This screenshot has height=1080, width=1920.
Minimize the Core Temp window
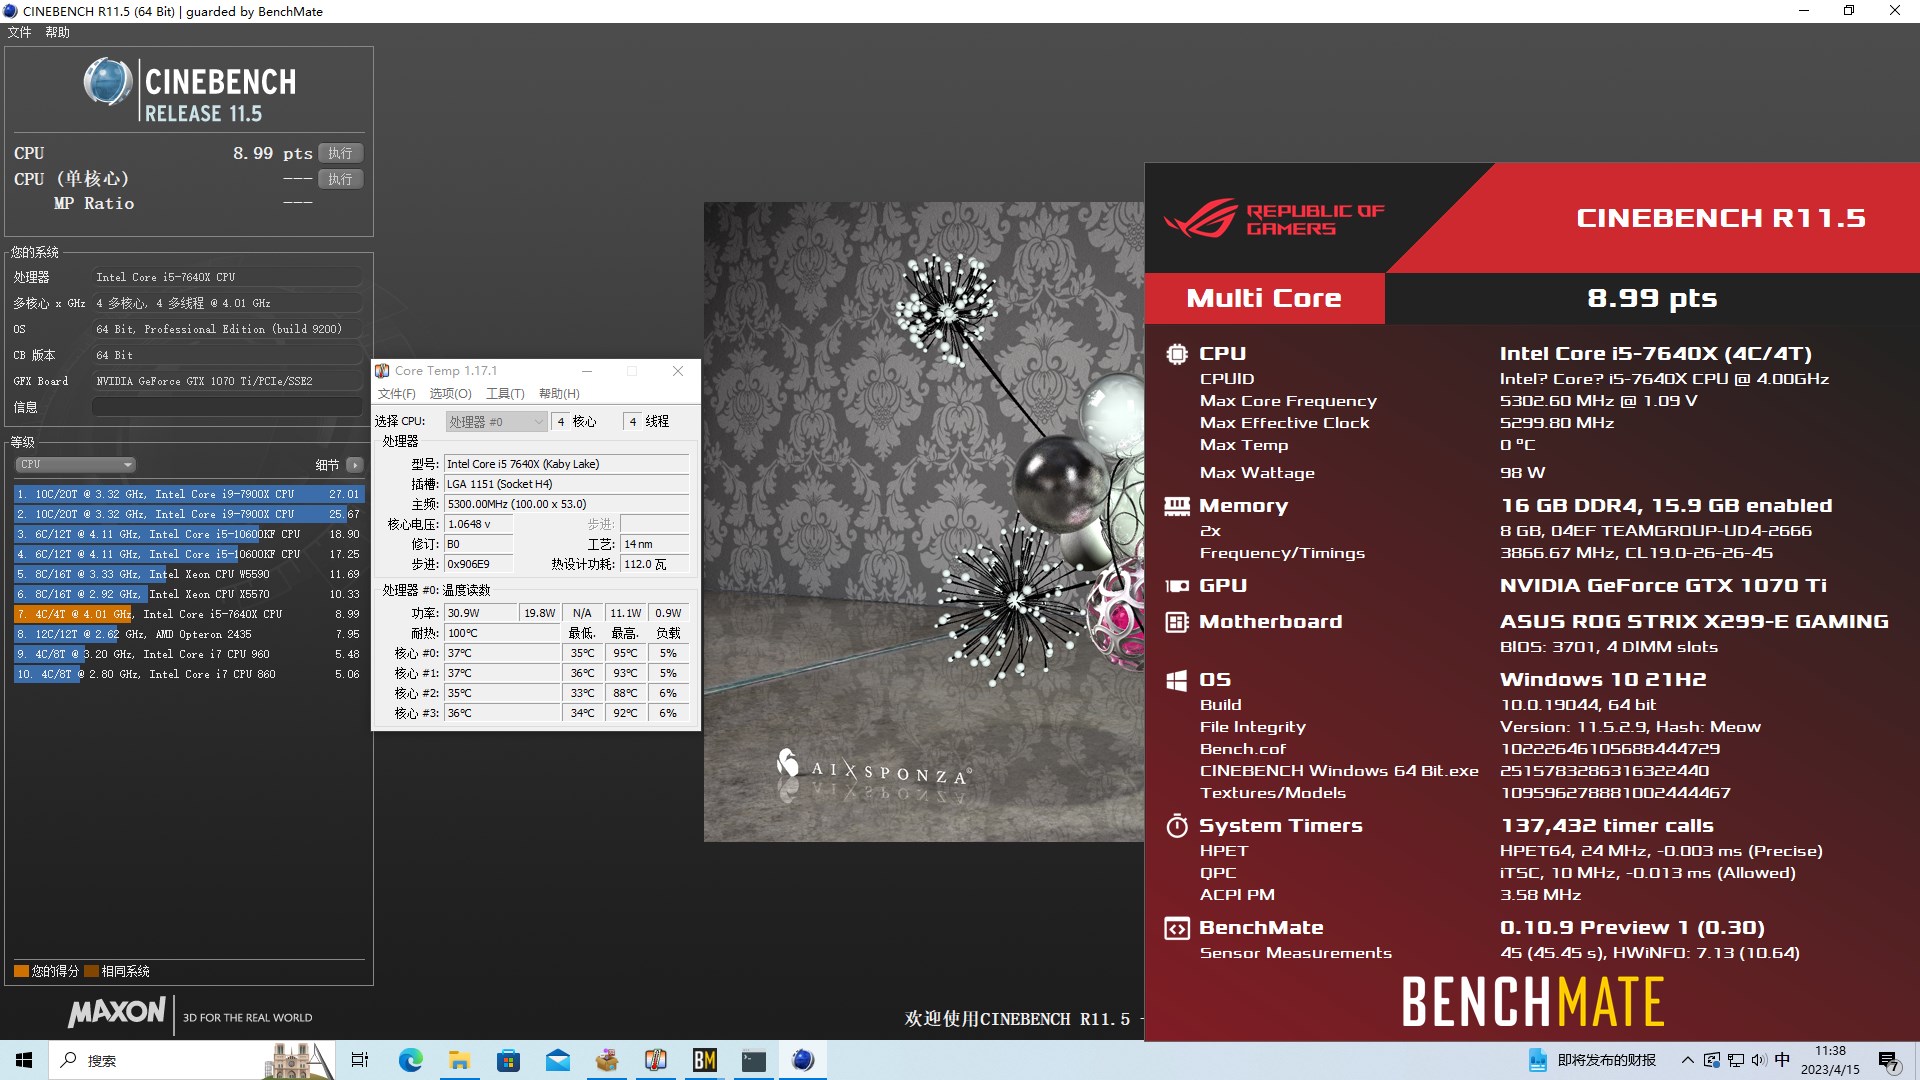click(x=587, y=371)
